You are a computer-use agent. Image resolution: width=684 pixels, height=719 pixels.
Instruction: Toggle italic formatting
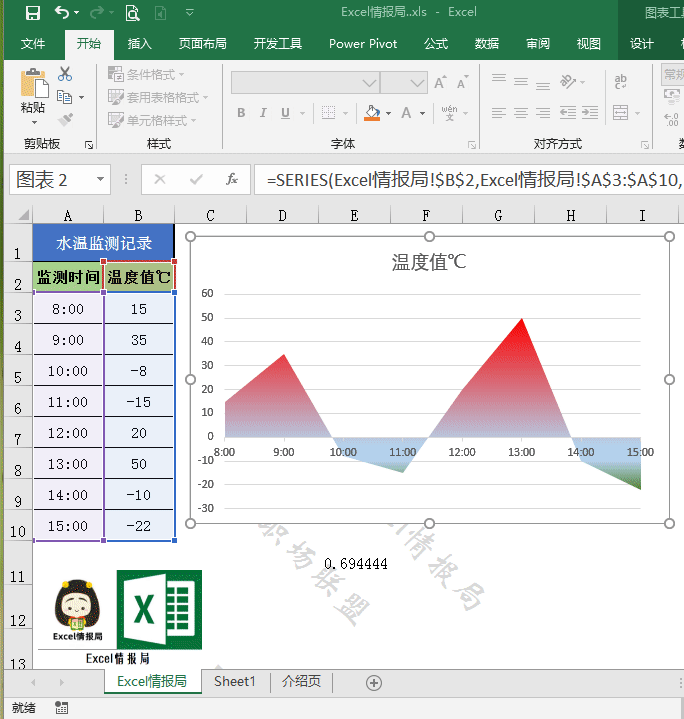[263, 113]
